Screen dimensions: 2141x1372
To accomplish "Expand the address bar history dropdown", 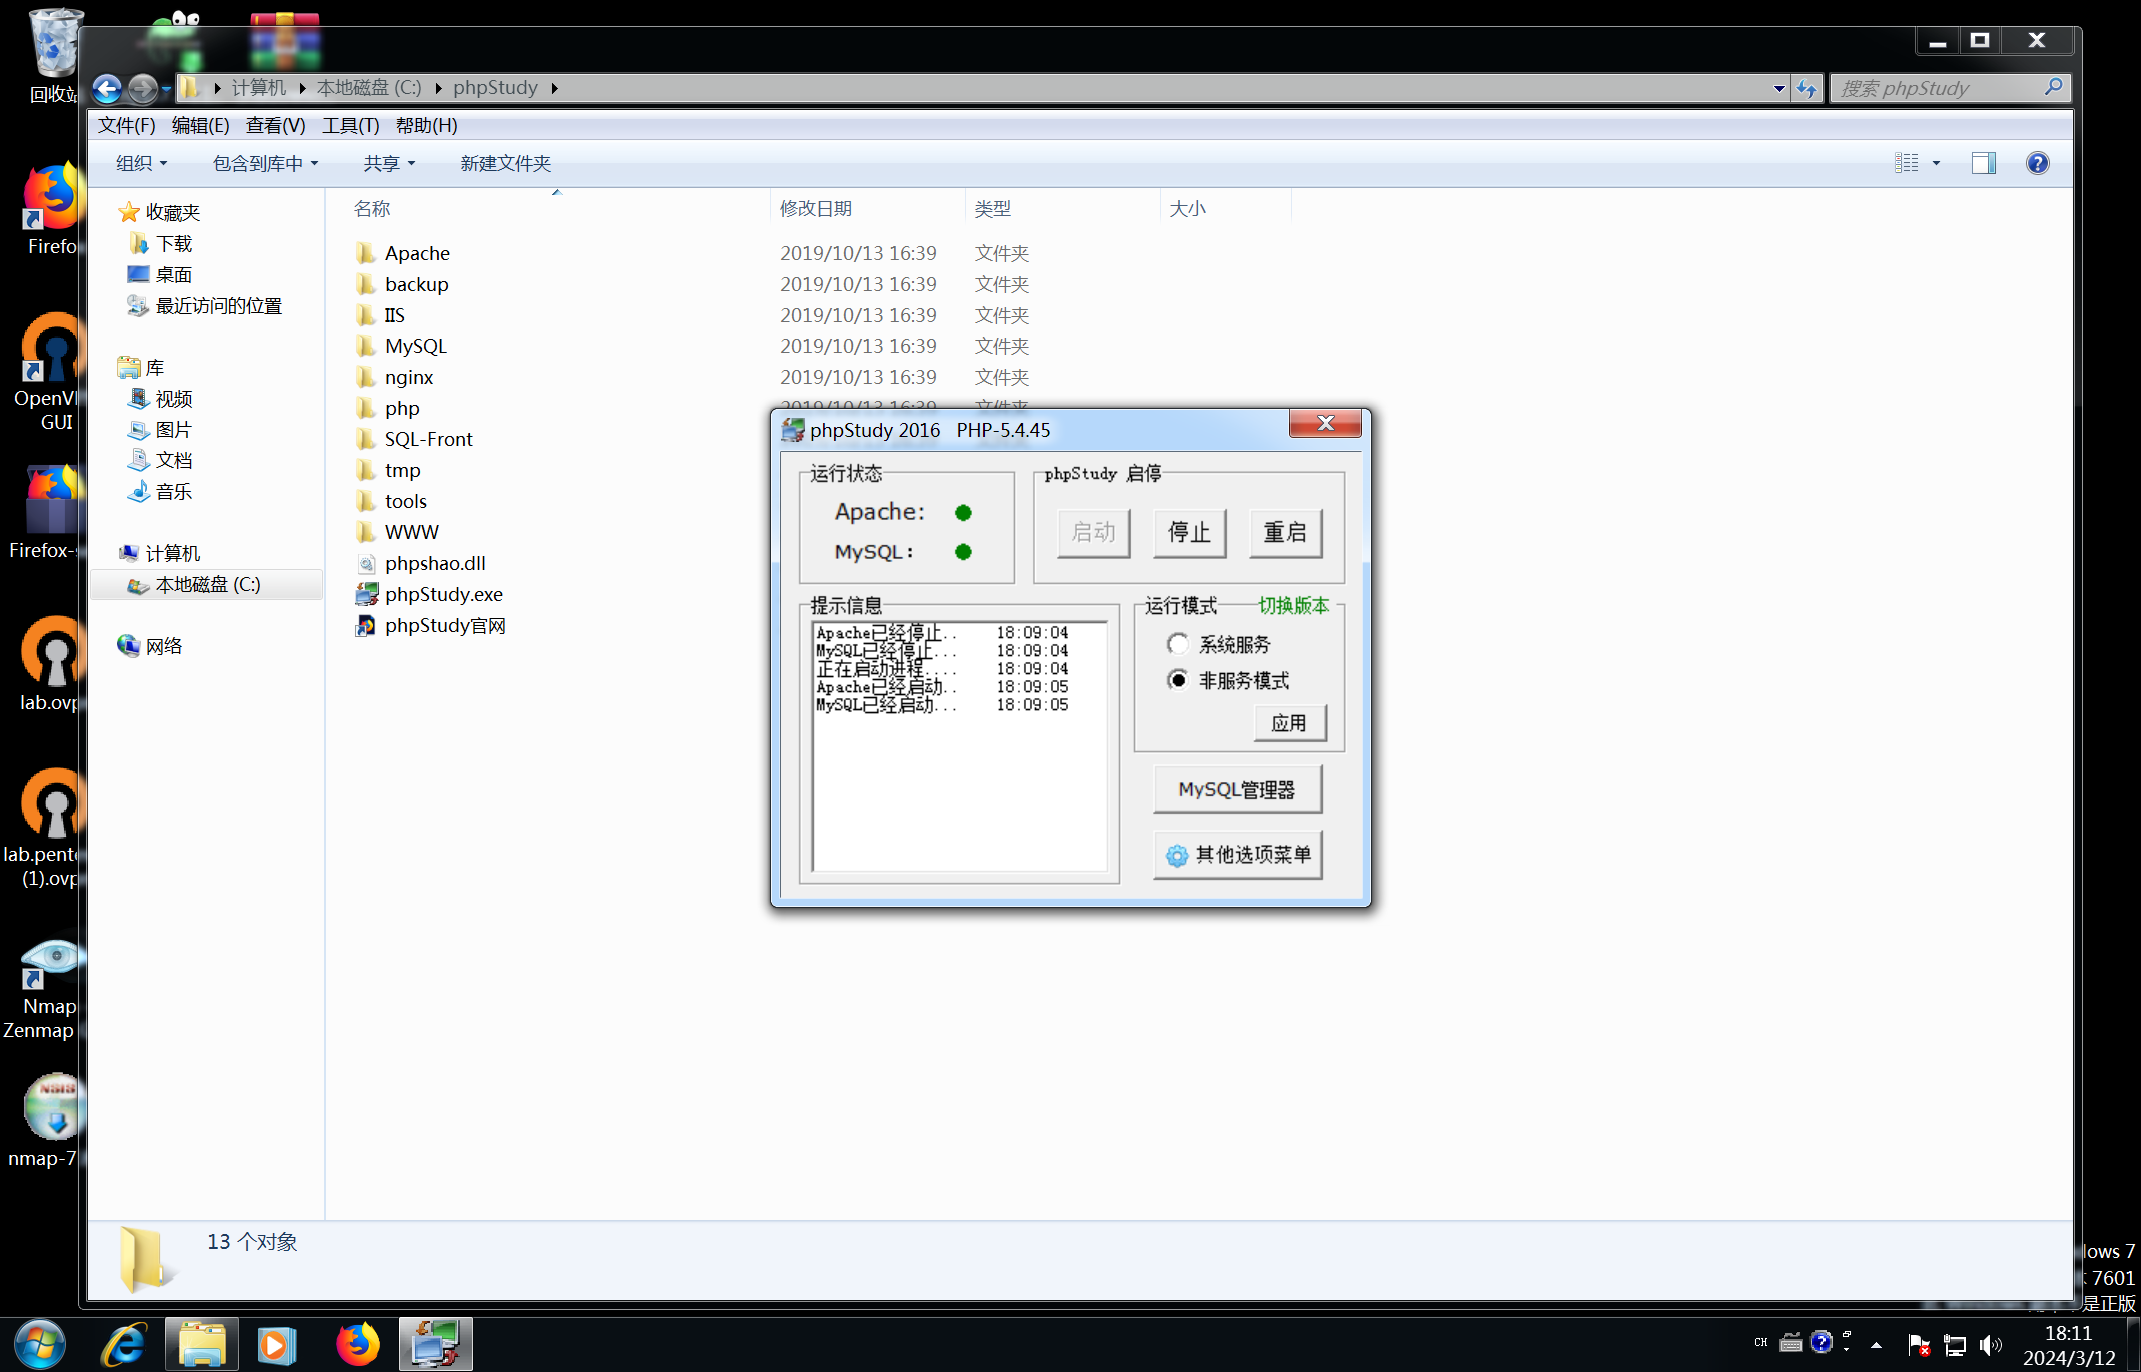I will [x=1779, y=88].
